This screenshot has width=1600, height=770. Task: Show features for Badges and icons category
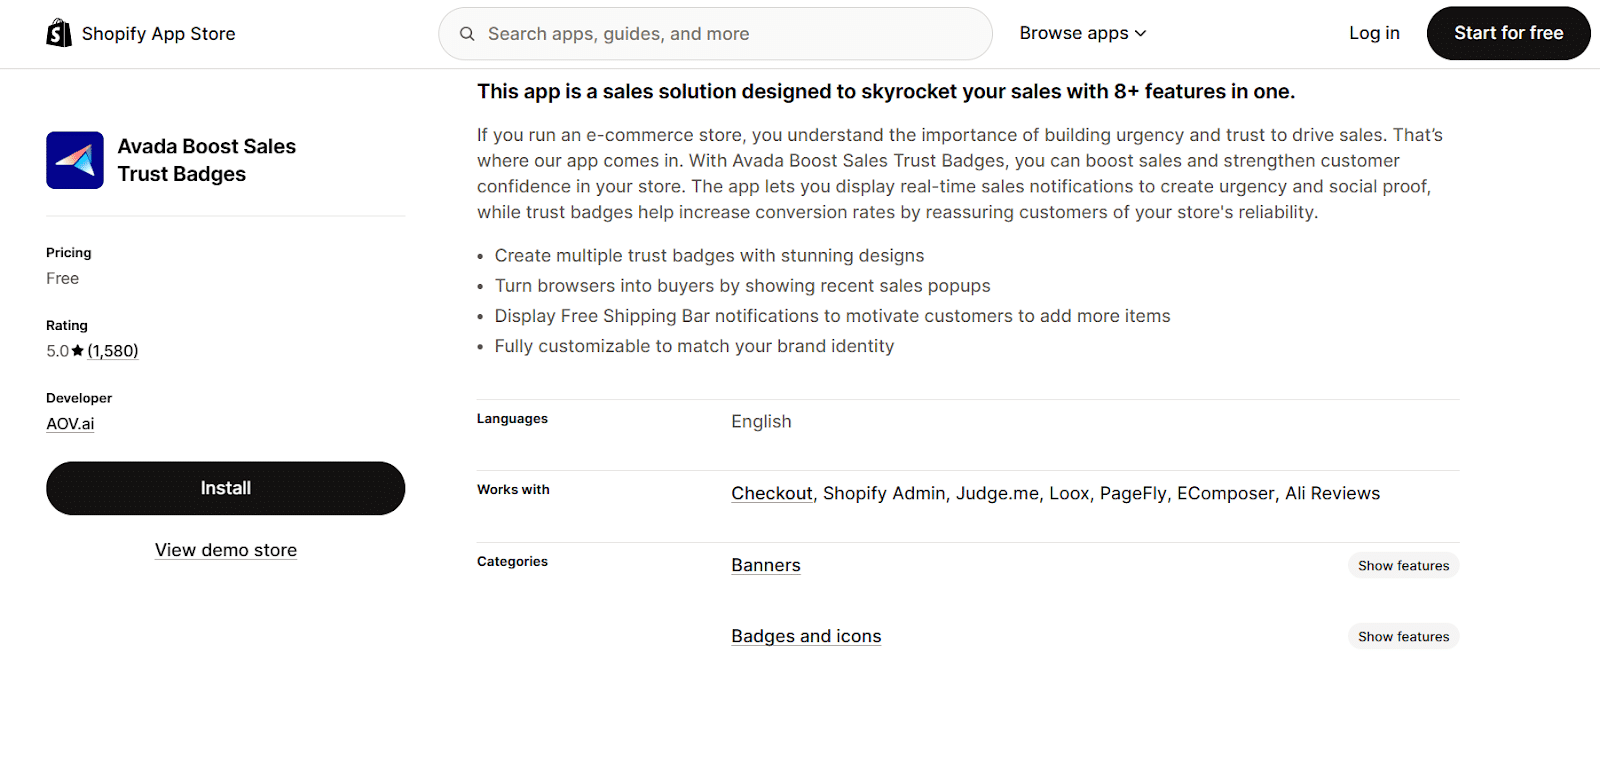pyautogui.click(x=1402, y=636)
